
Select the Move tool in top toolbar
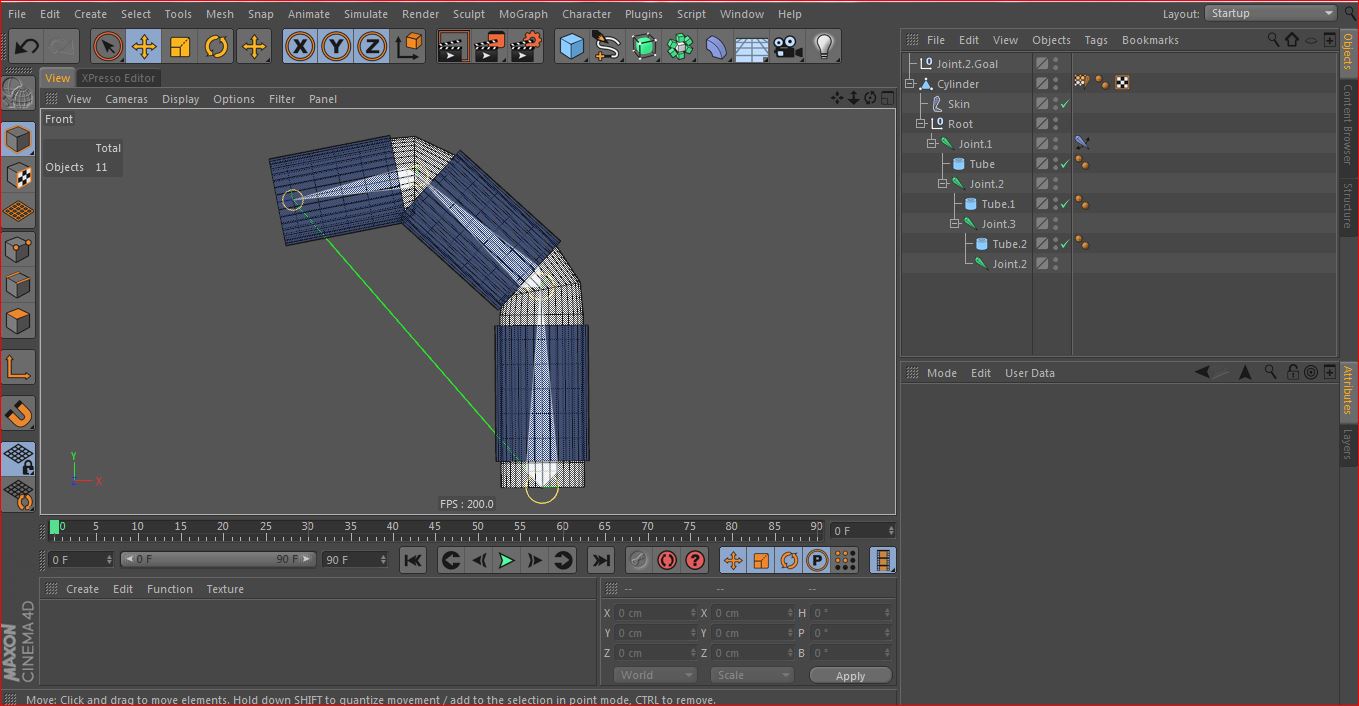(144, 46)
